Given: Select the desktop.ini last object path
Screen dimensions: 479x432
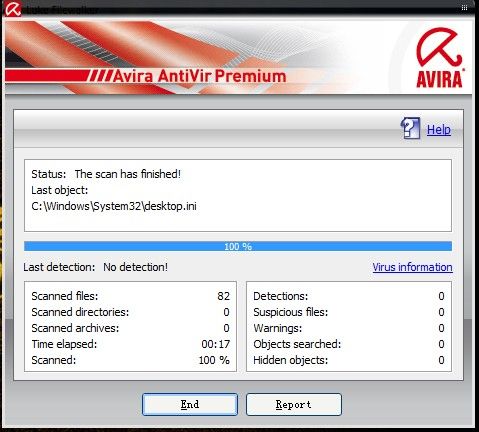Looking at the screenshot, I should point(114,206).
